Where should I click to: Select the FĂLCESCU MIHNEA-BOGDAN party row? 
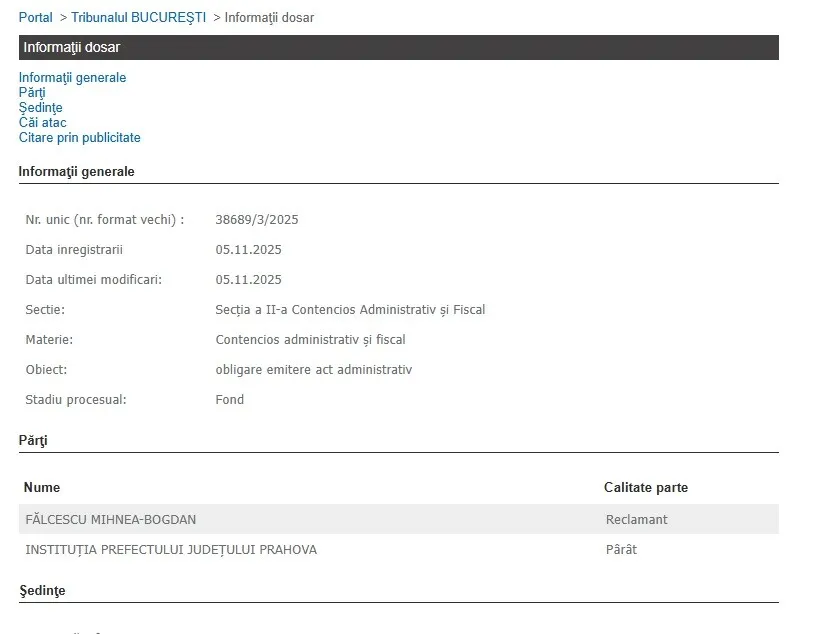click(x=110, y=520)
